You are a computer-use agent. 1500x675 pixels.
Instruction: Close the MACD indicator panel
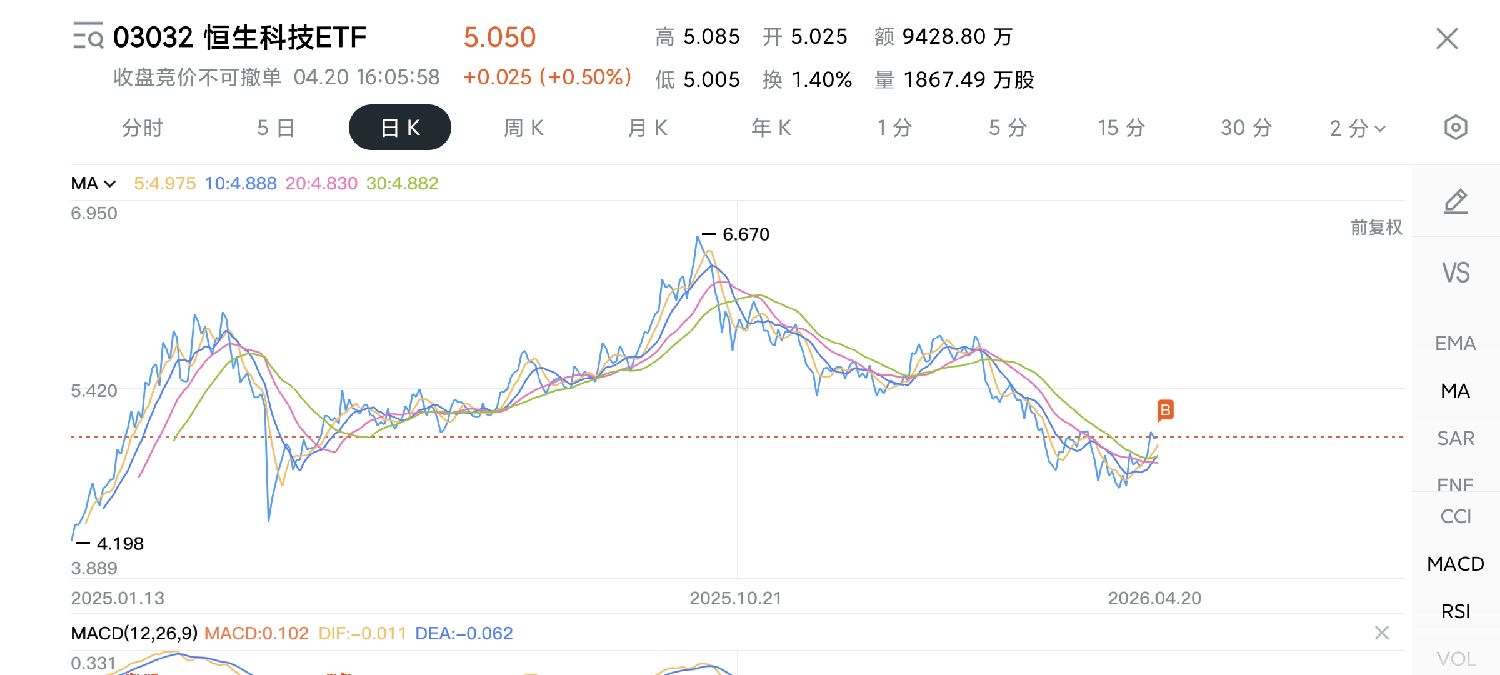pyautogui.click(x=1382, y=633)
